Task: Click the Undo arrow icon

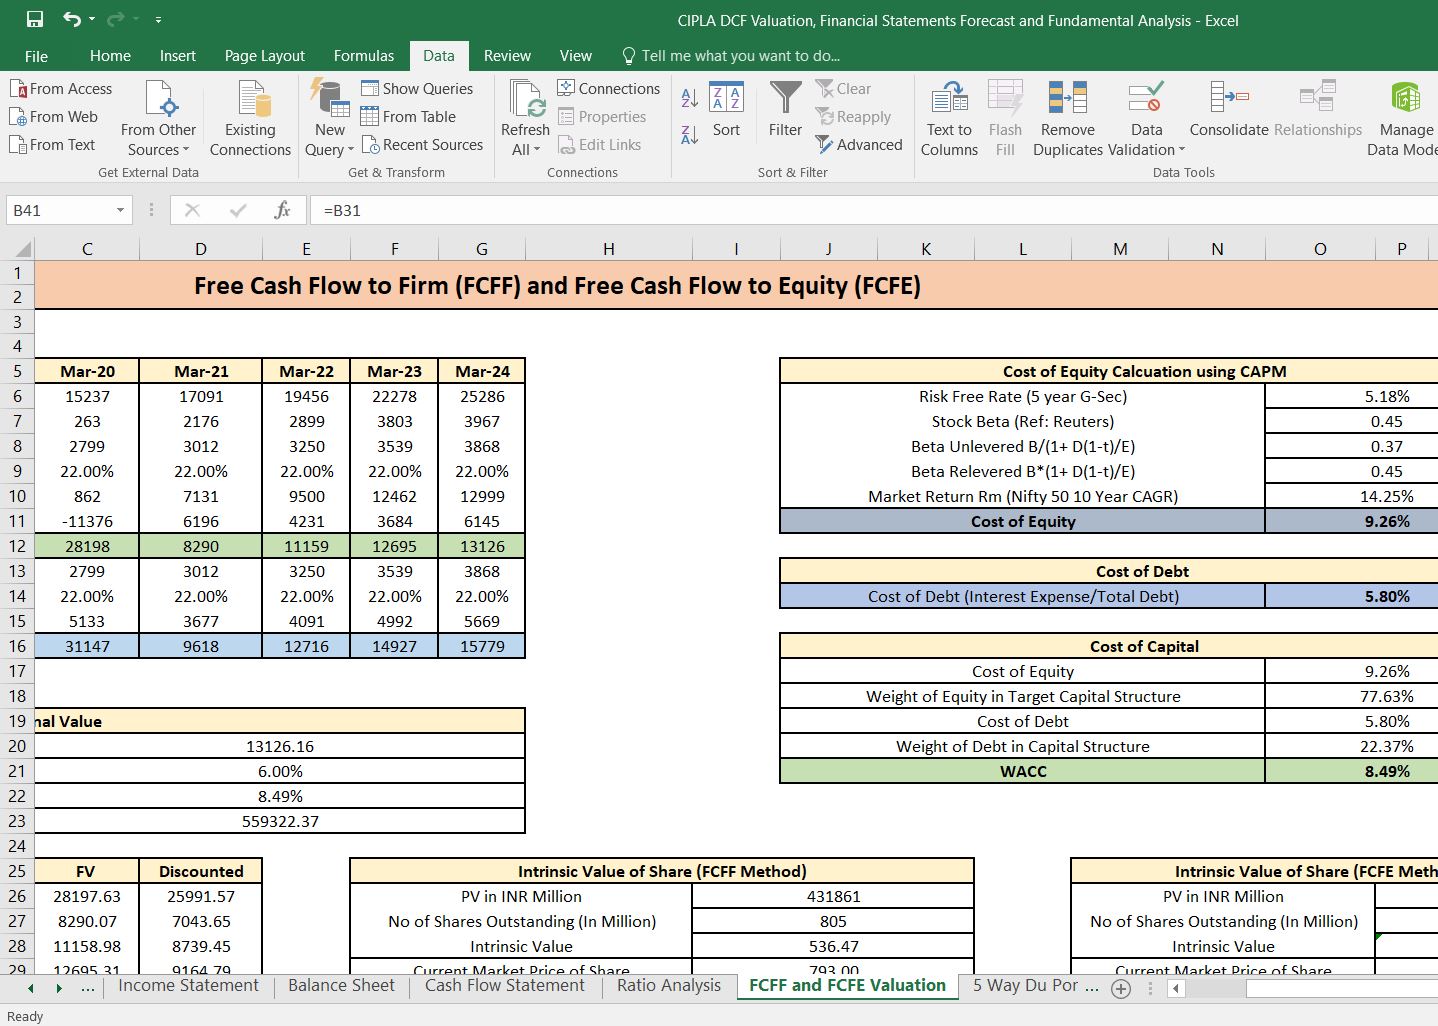Action: (72, 19)
